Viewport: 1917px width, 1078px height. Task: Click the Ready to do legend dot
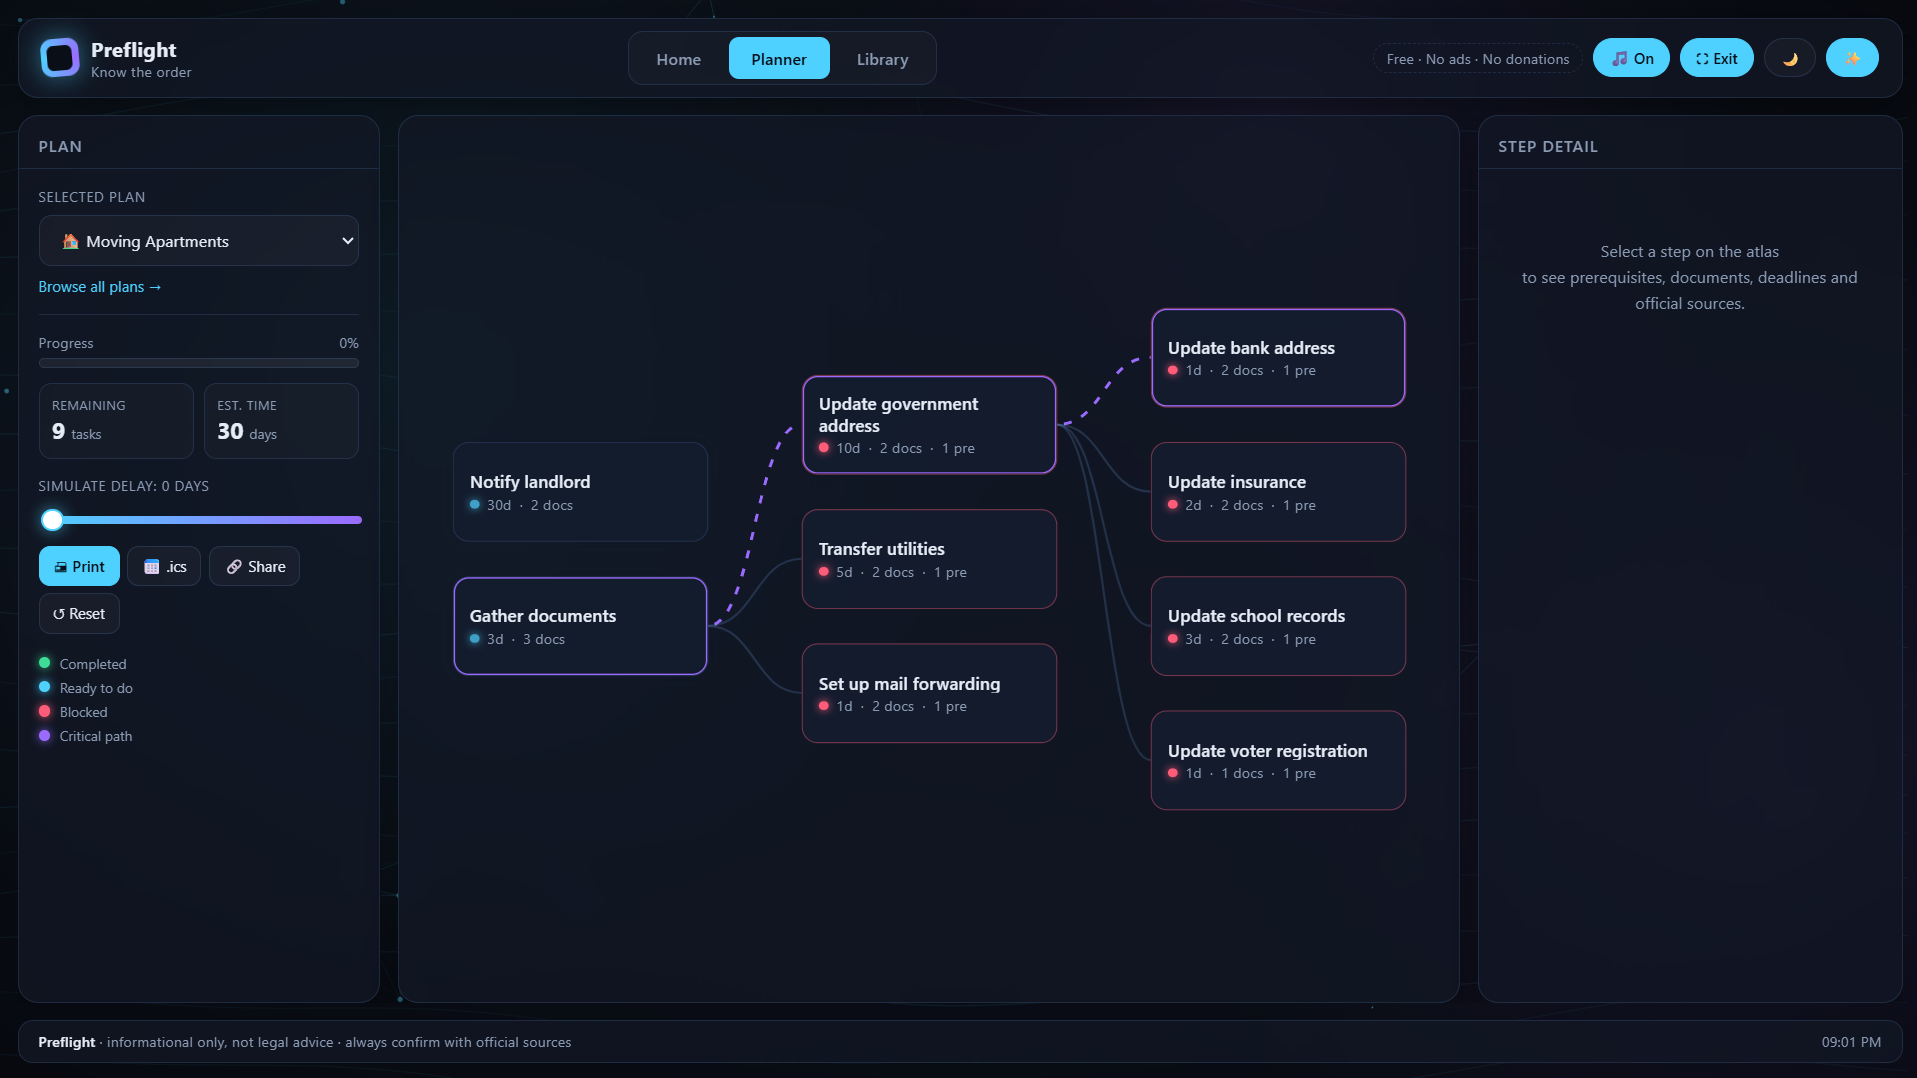[x=44, y=687]
